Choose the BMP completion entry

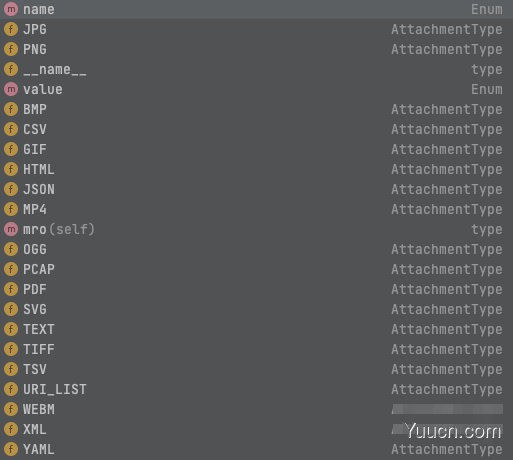pyautogui.click(x=256, y=109)
